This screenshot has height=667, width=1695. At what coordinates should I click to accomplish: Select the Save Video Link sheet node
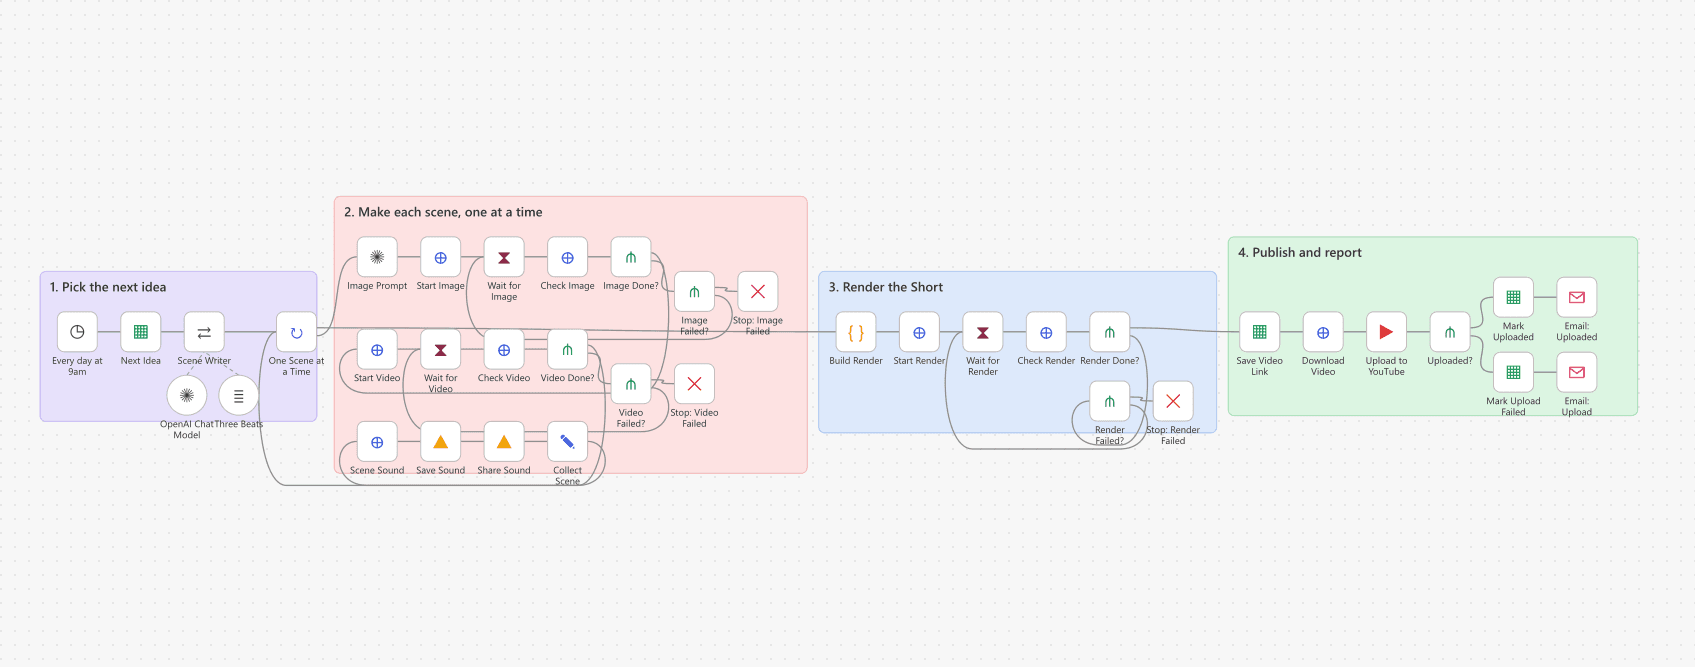point(1260,332)
